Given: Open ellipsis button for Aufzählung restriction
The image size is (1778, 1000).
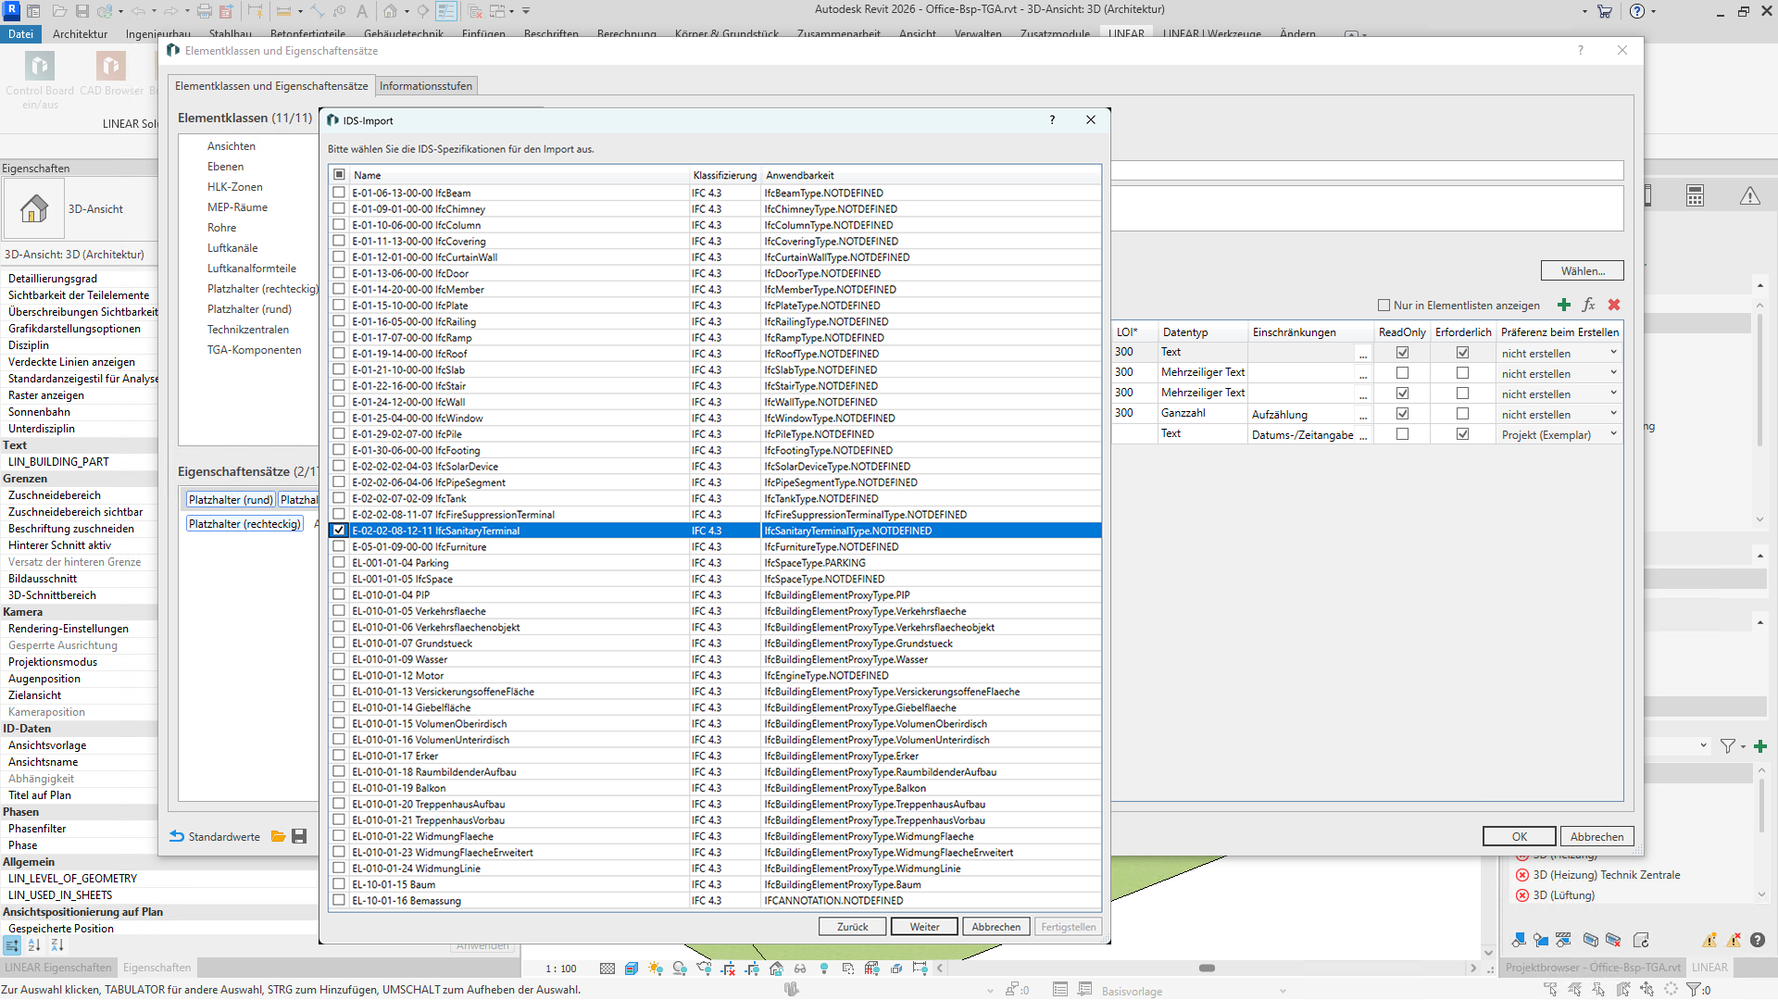Looking at the screenshot, I should 1362,414.
